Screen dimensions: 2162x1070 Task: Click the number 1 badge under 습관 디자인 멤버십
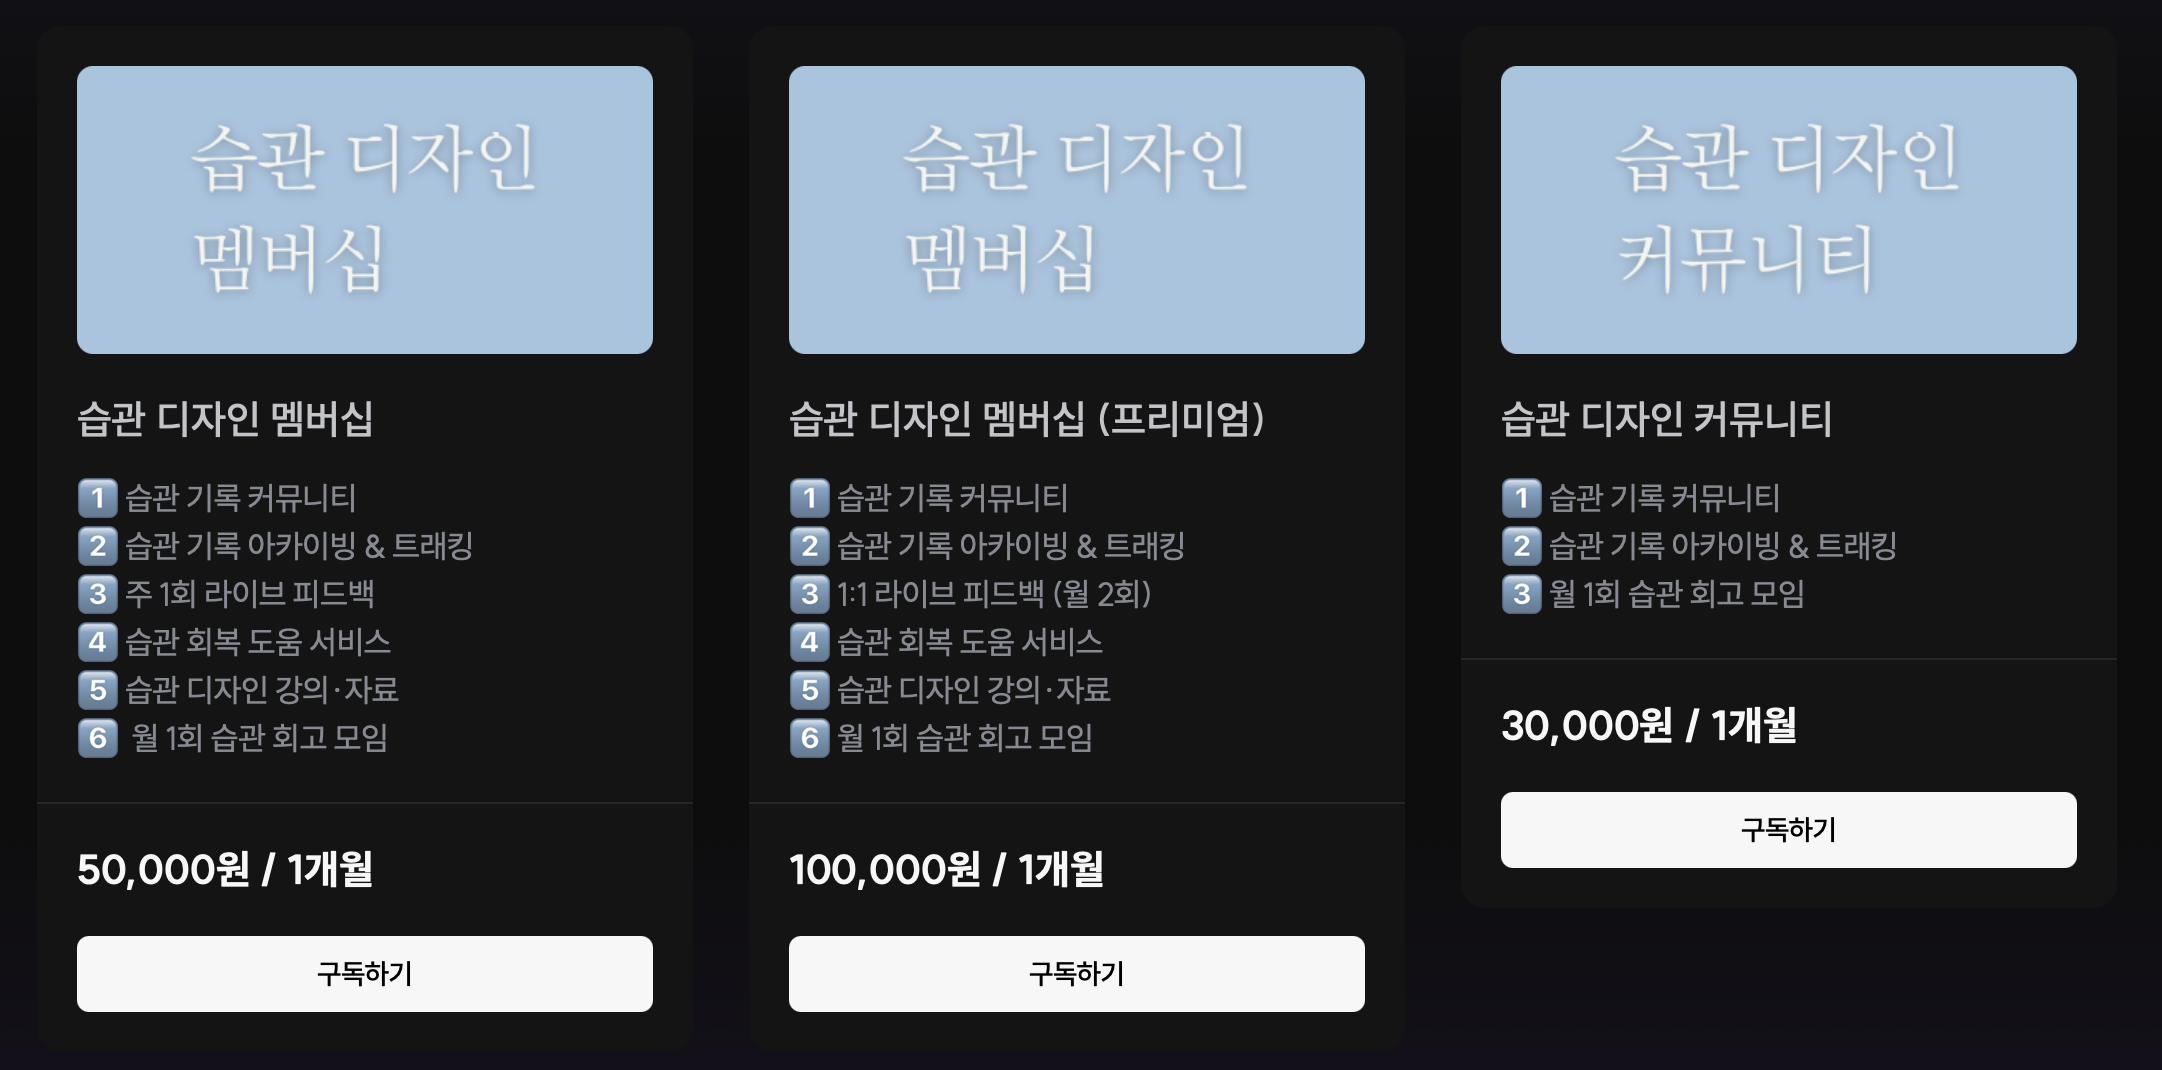(96, 498)
